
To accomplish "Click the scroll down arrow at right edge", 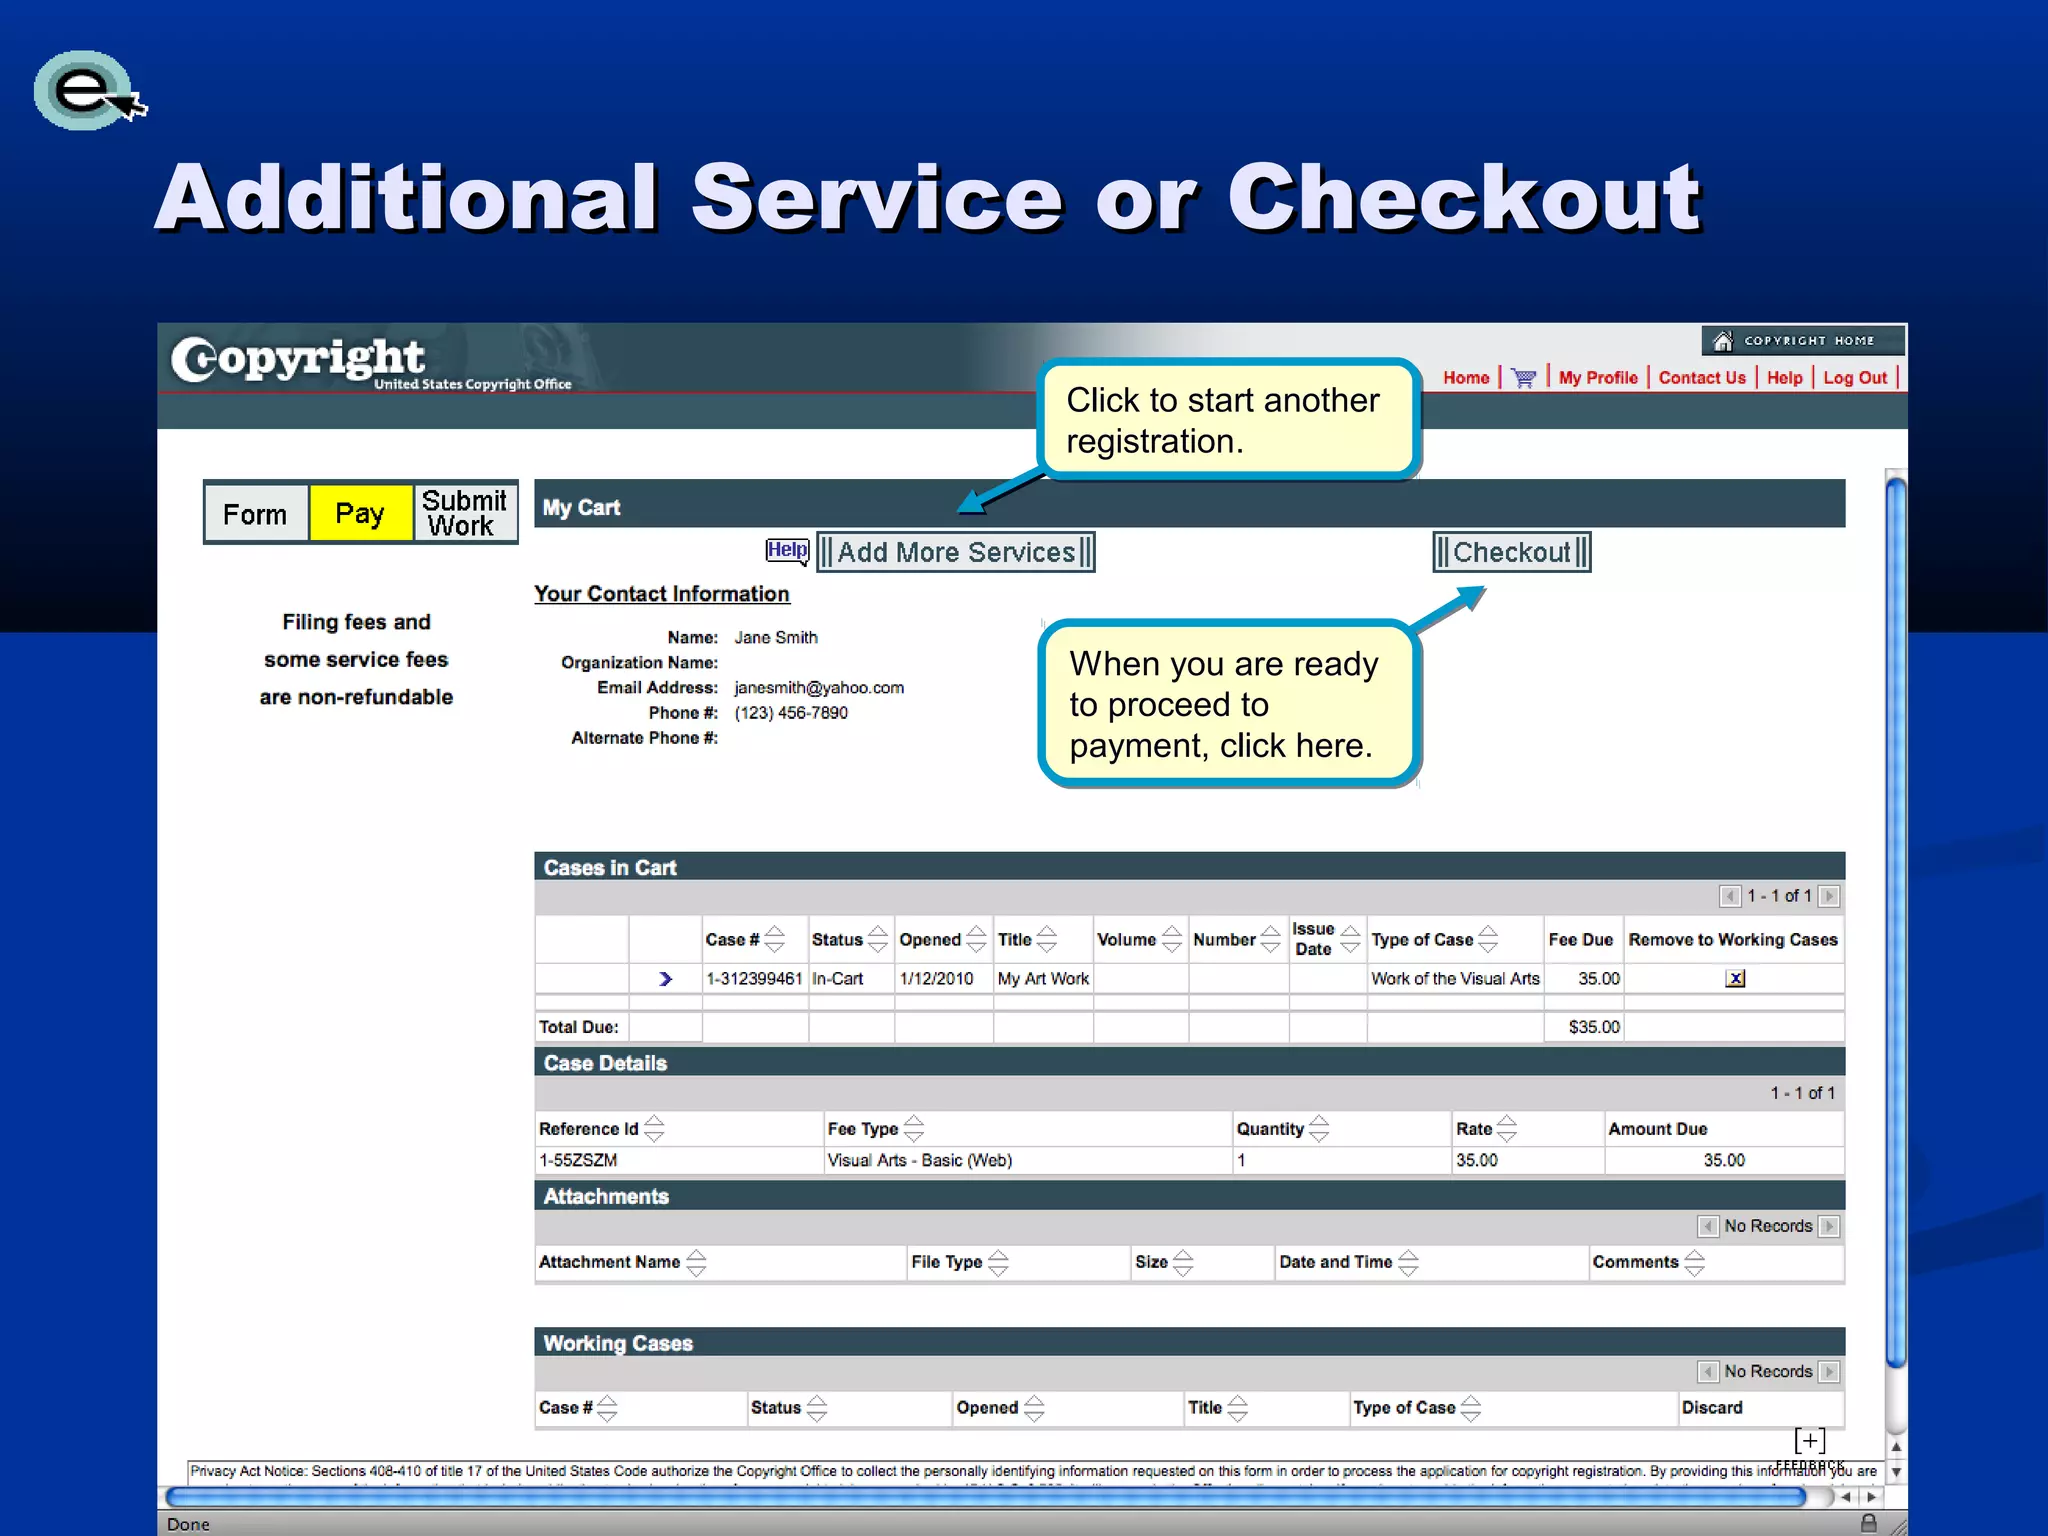I will pos(1896,1472).
